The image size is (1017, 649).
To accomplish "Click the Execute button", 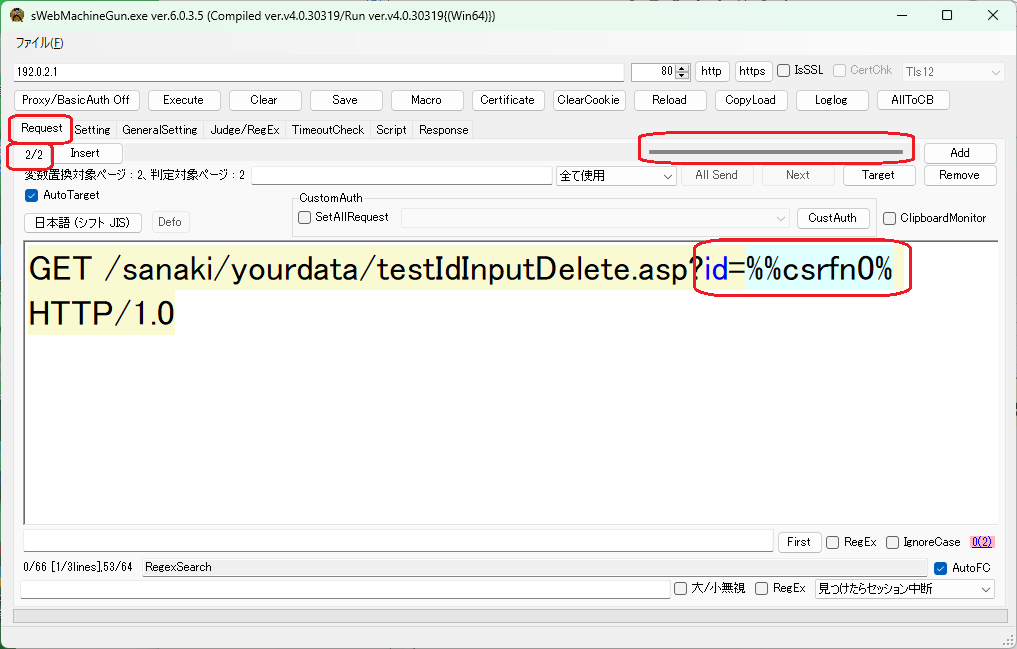I will 184,100.
